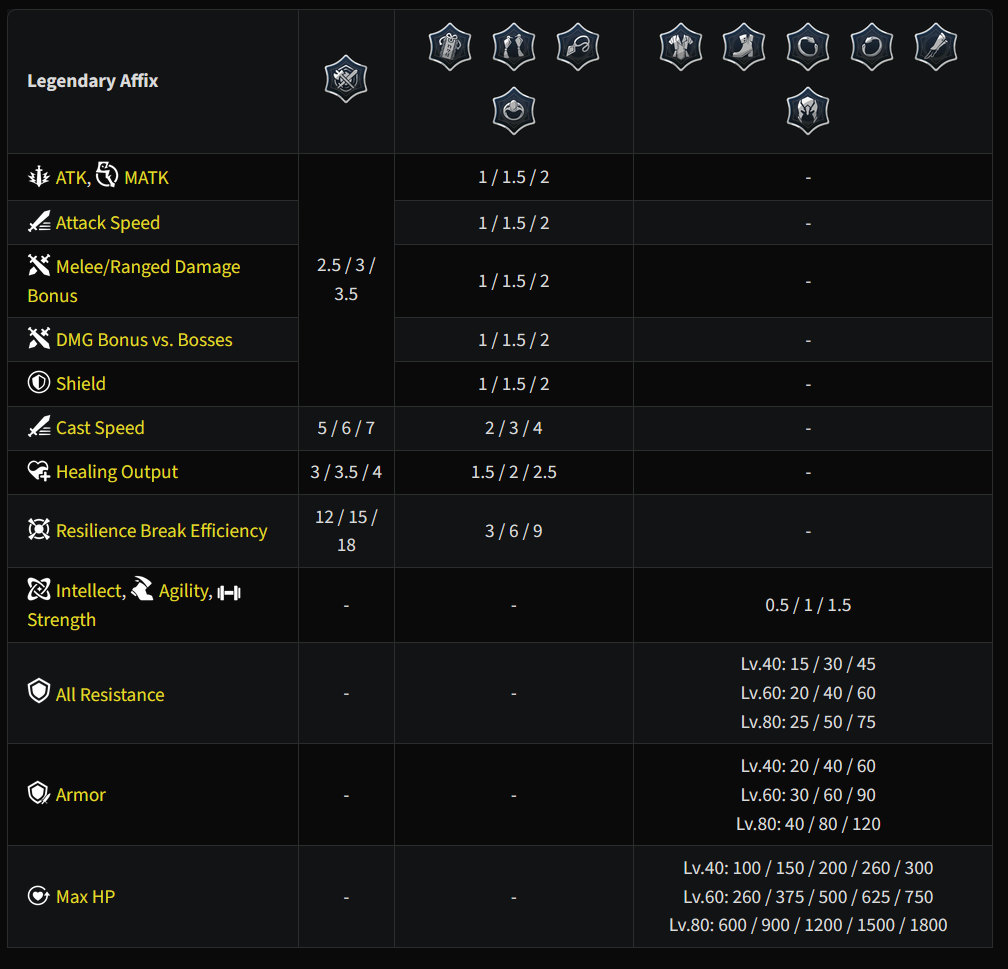Click the Resilience Break Efficiency icon
This screenshot has width=1008, height=969.
pyautogui.click(x=39, y=529)
